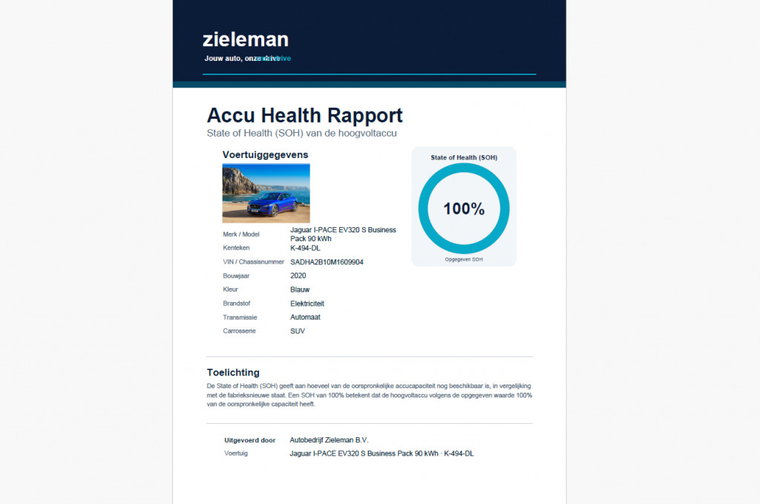Click the Bouwjaar value 2020
760x504 pixels.
298,276
